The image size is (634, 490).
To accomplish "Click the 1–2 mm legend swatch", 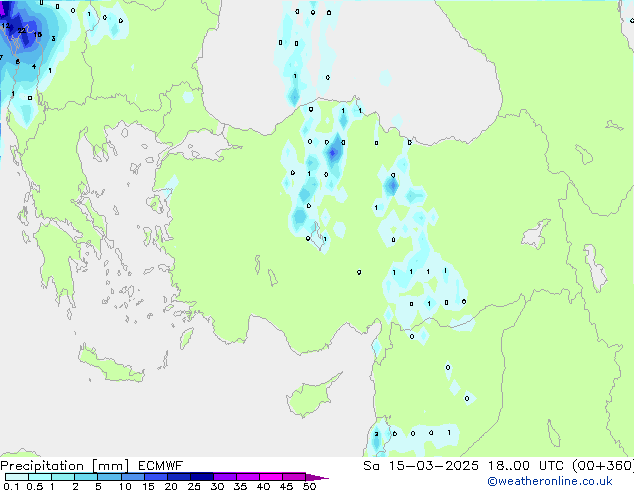I will 63,477.
